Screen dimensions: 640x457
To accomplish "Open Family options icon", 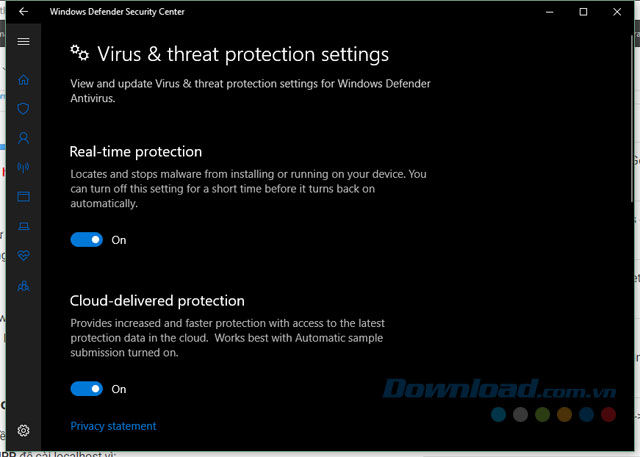I will point(24,285).
